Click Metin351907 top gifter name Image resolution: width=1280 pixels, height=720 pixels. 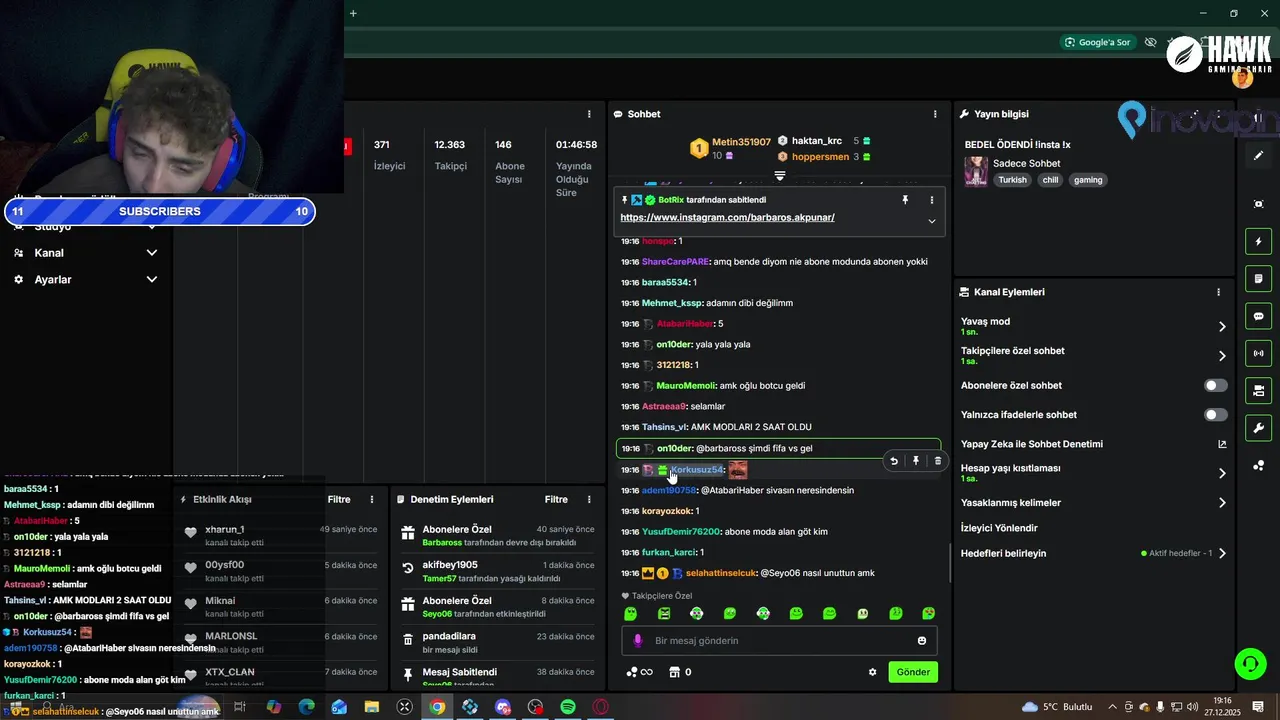(x=741, y=142)
